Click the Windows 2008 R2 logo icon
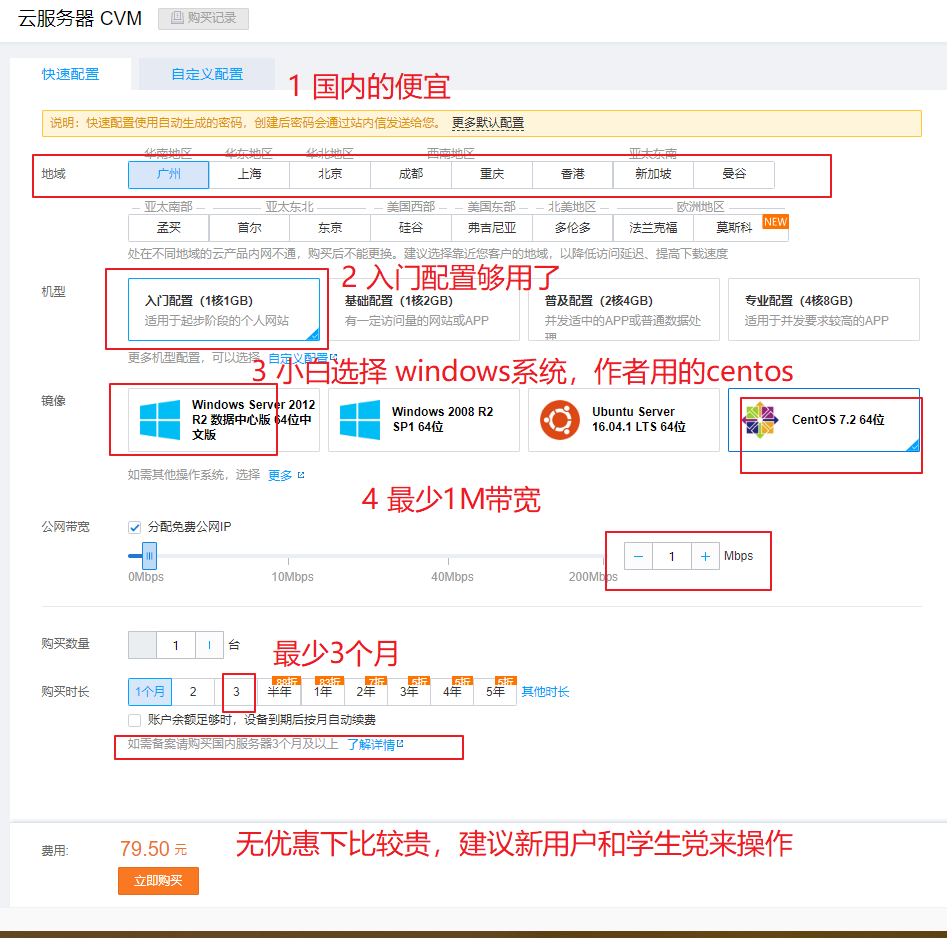 (360, 420)
